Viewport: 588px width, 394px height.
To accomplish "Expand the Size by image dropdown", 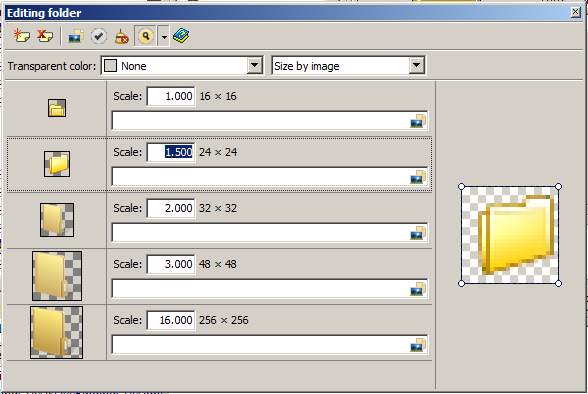I will click(416, 66).
